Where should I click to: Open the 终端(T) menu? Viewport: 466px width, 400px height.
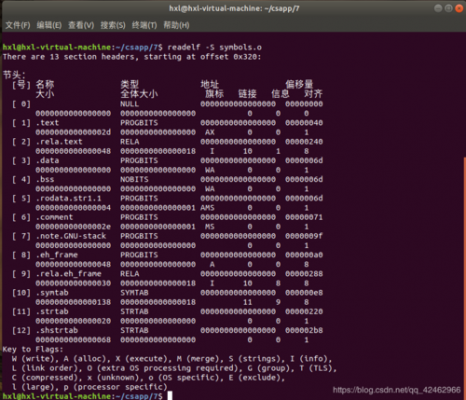click(144, 25)
